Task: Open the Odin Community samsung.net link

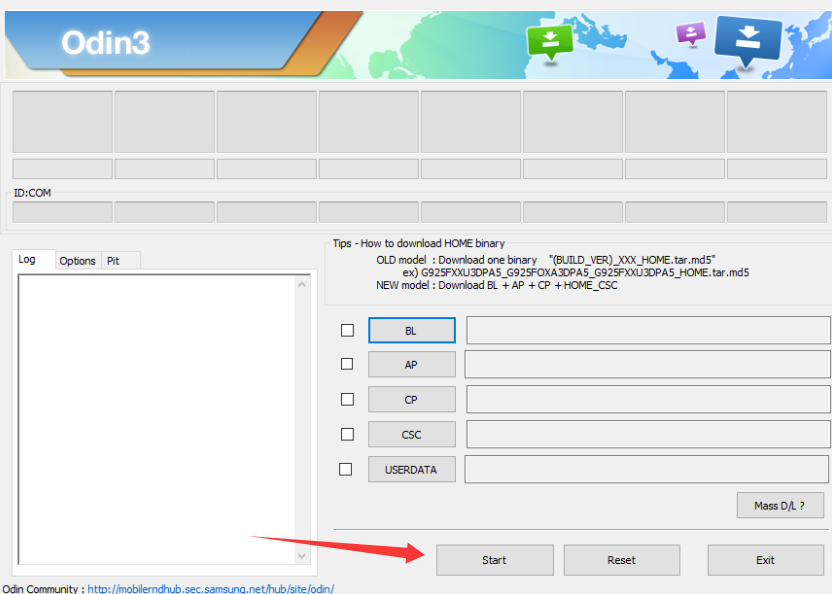Action: point(211,588)
